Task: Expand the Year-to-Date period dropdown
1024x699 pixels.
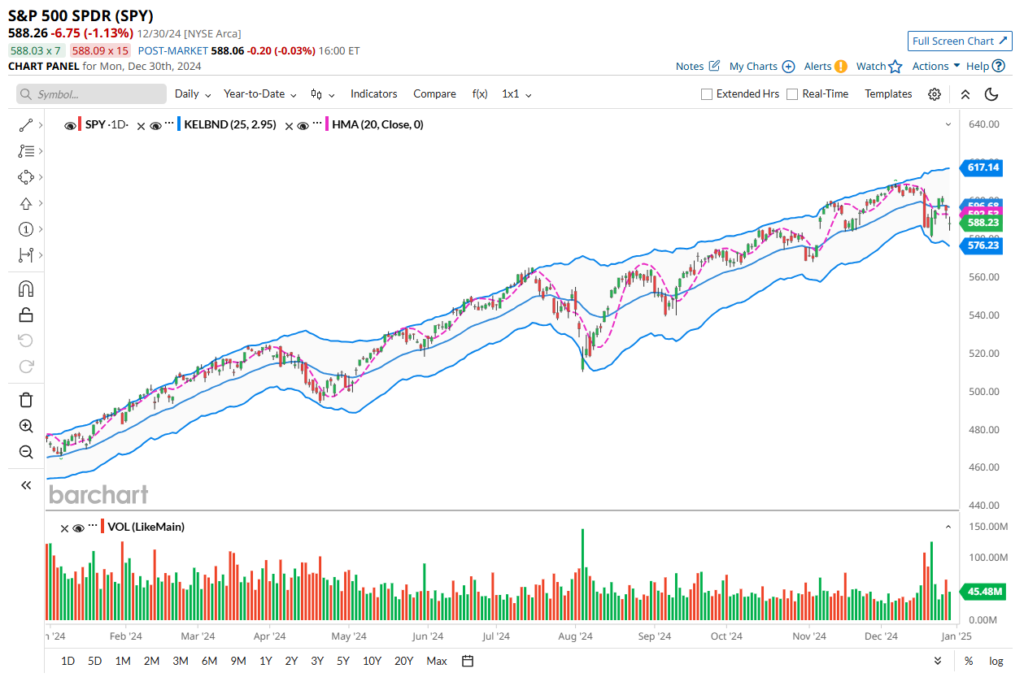Action: pos(260,94)
